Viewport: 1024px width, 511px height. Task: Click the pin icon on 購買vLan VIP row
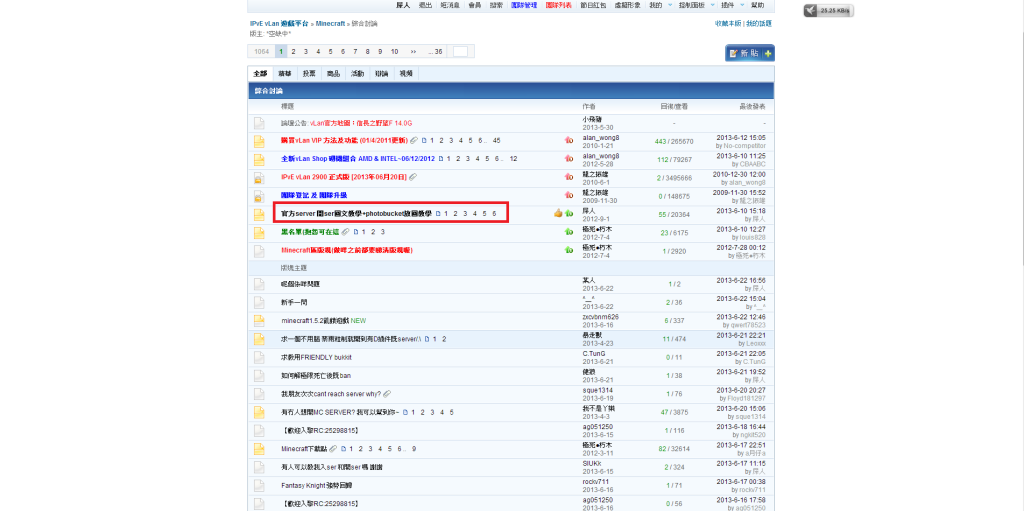569,141
